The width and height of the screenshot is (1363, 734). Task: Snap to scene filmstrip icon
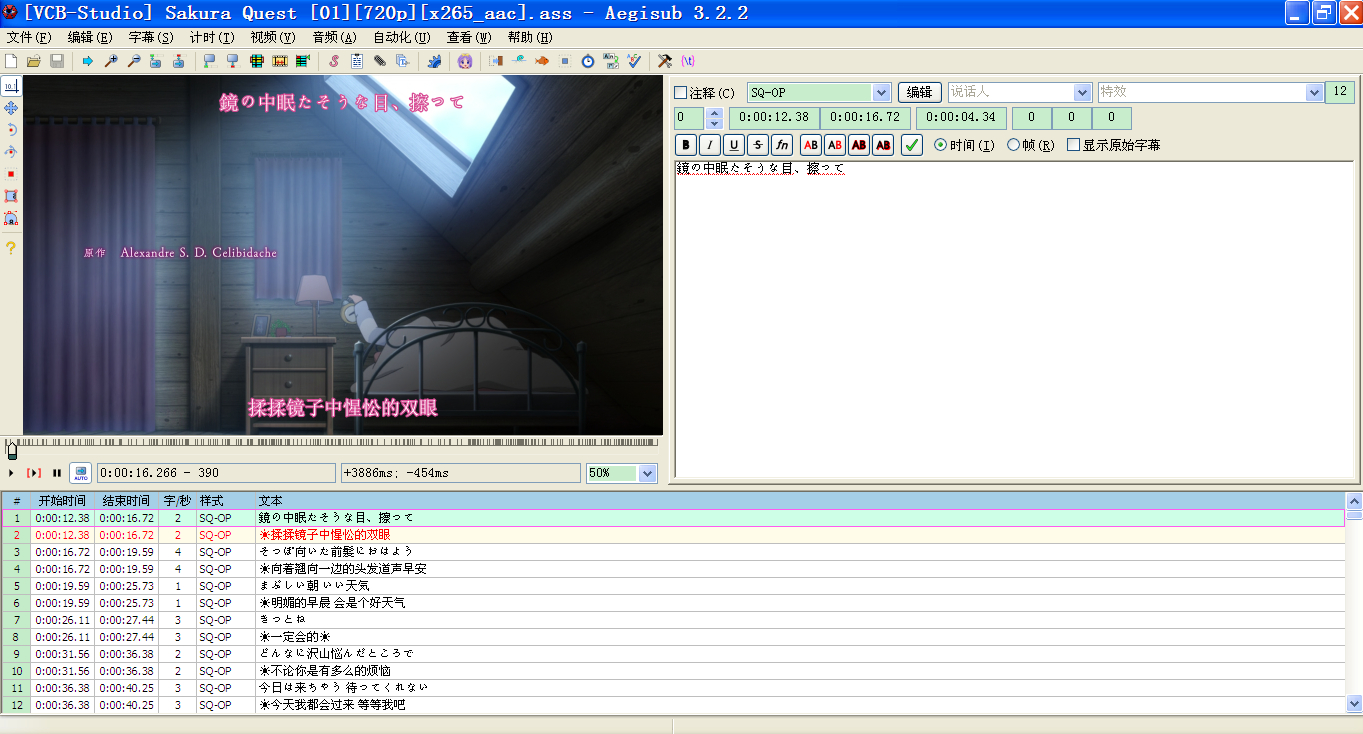pos(279,61)
